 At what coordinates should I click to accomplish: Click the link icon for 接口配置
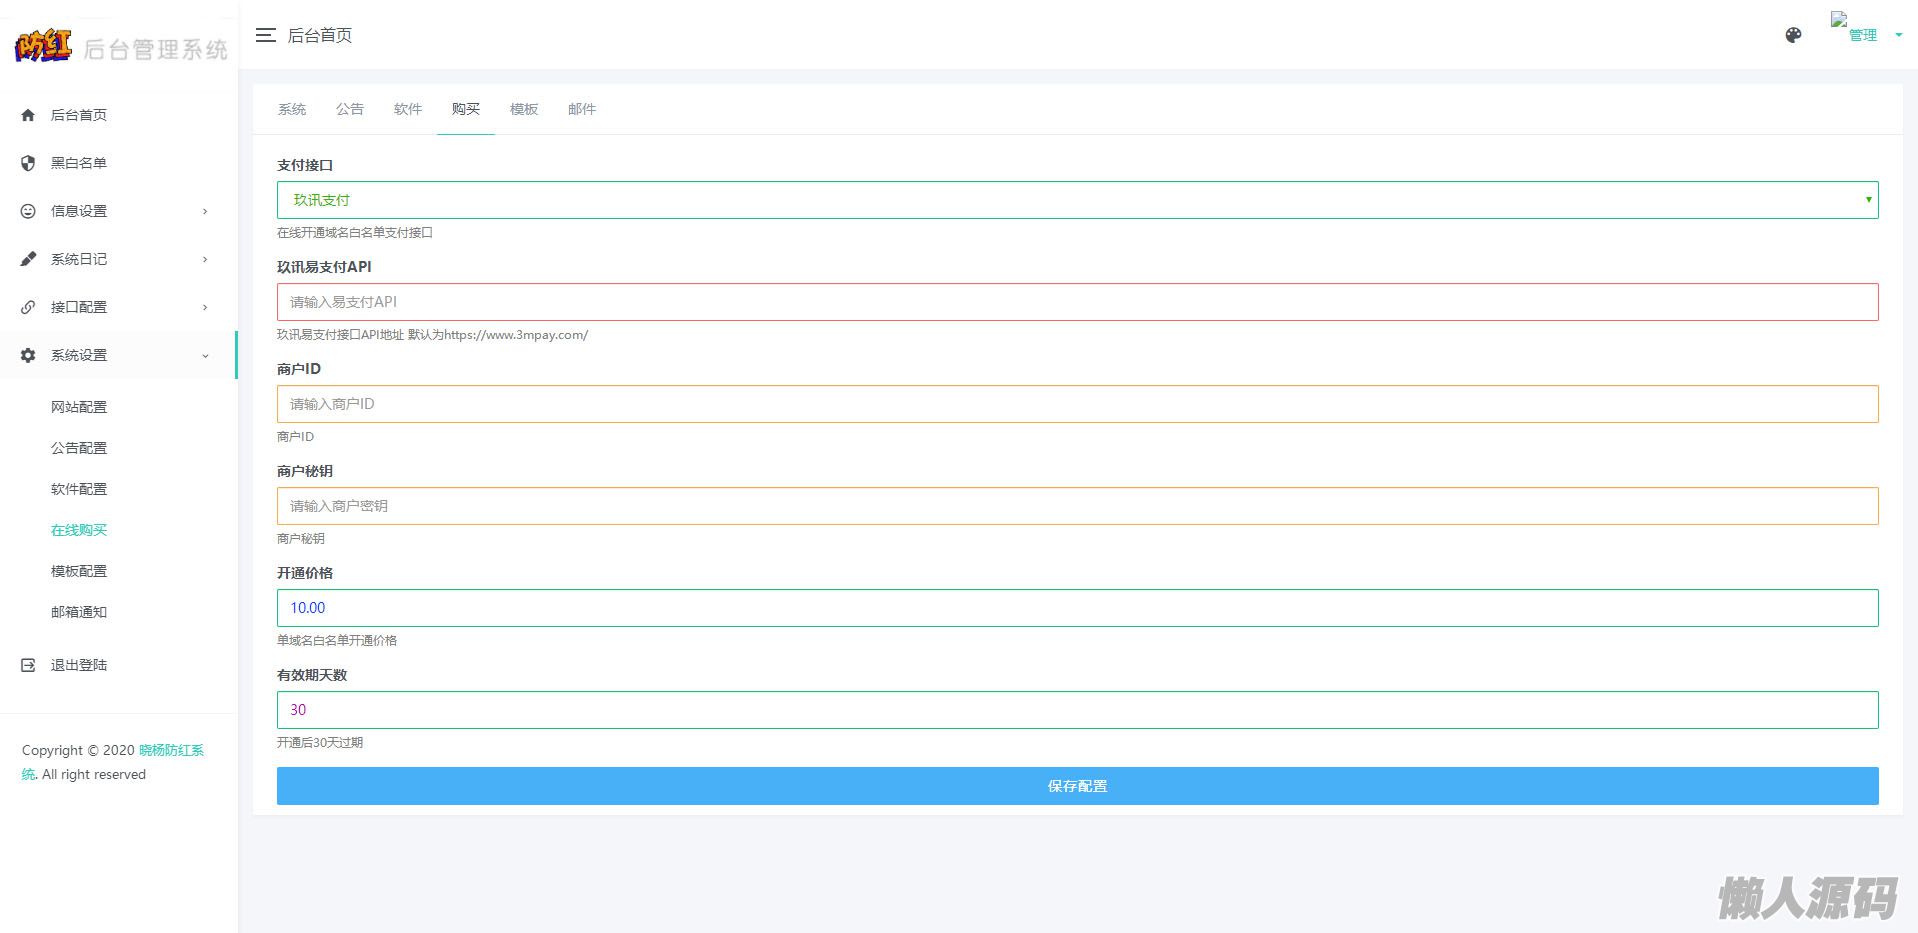(28, 307)
